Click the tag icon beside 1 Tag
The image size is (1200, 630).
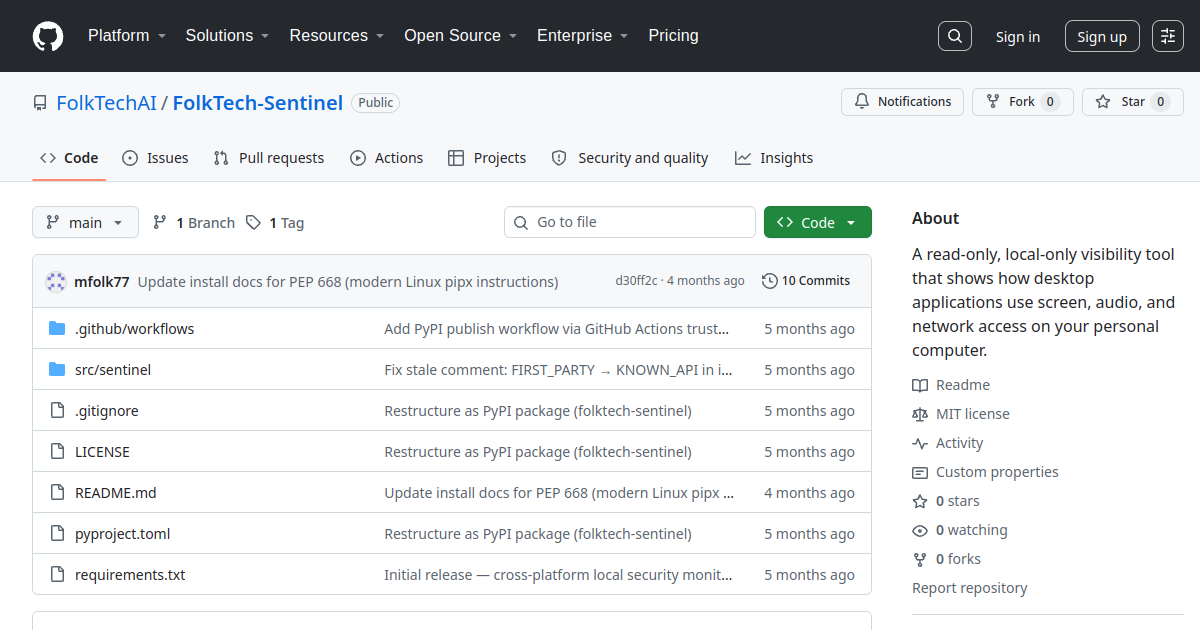[x=254, y=222]
